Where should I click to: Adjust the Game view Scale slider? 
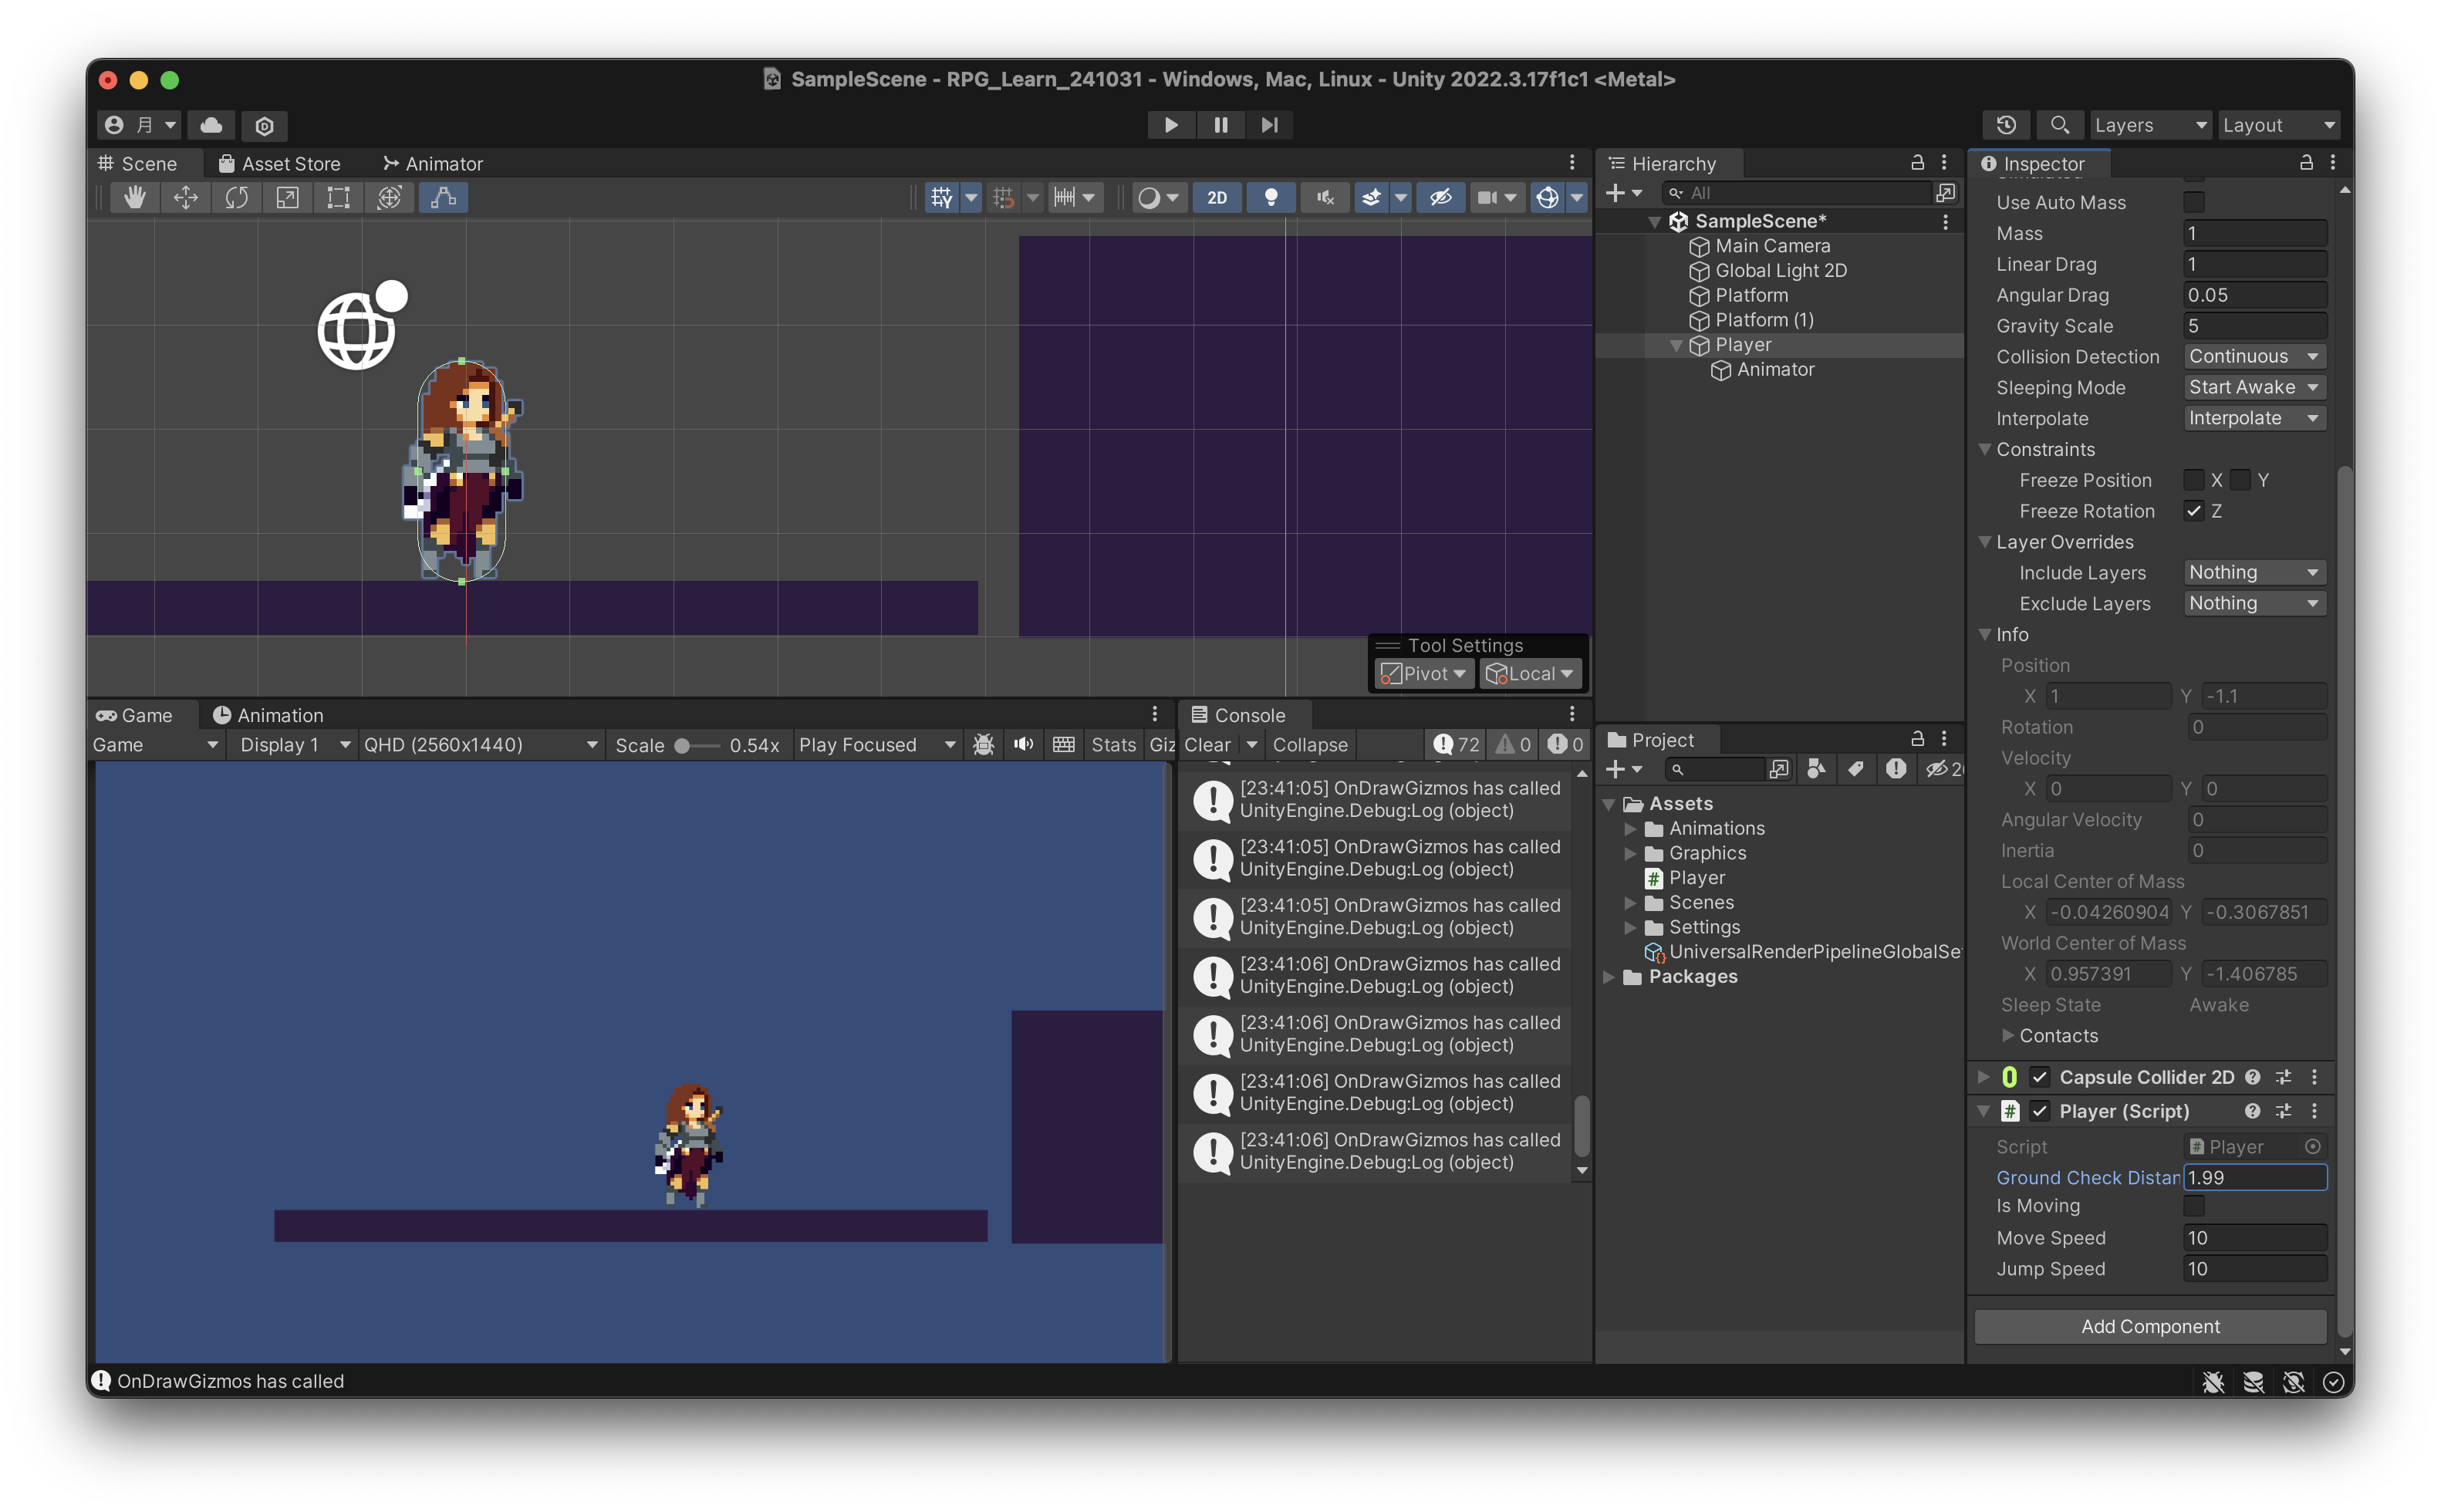(x=697, y=745)
